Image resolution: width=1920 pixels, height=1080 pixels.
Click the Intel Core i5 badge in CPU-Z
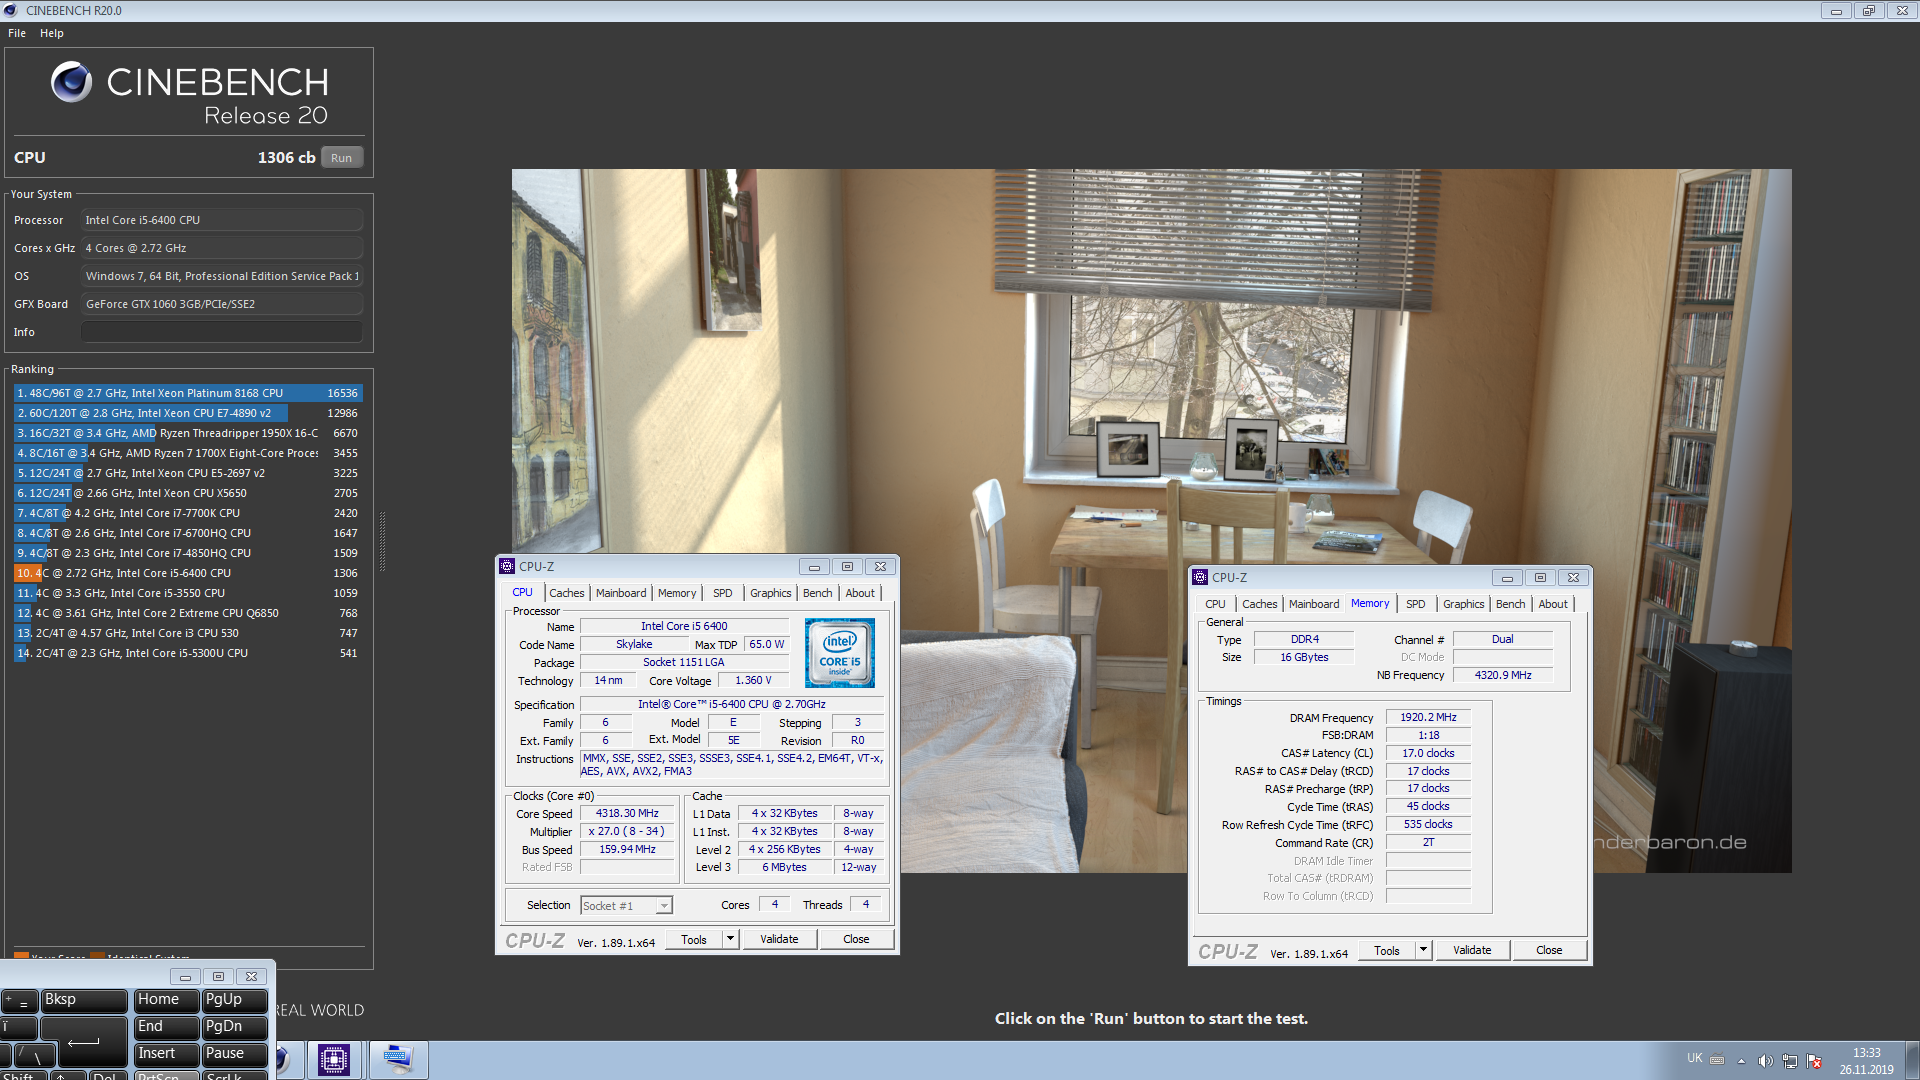[840, 652]
